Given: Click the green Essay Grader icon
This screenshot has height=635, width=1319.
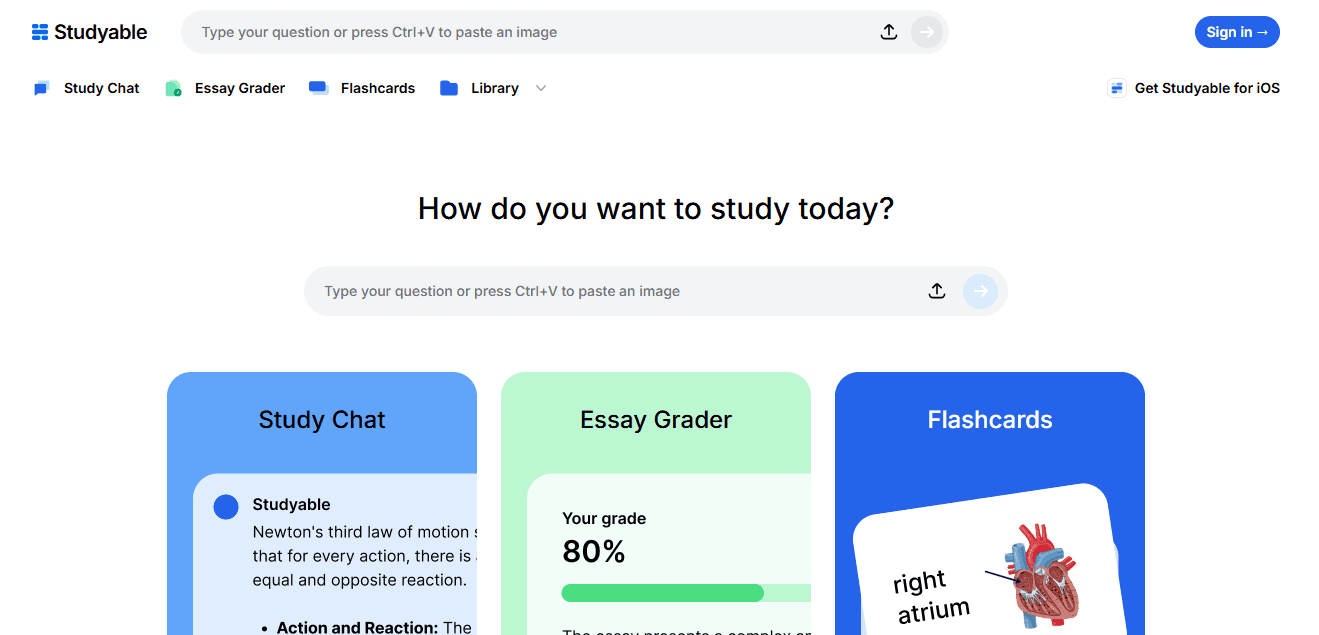Looking at the screenshot, I should (x=172, y=88).
